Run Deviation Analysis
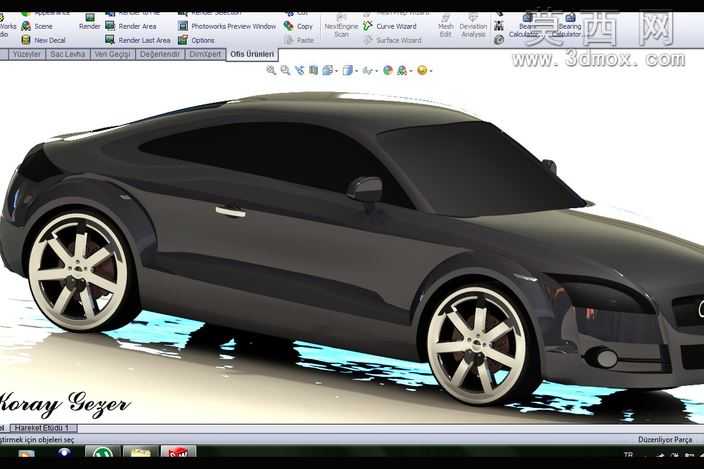The image size is (704, 469). (473, 26)
